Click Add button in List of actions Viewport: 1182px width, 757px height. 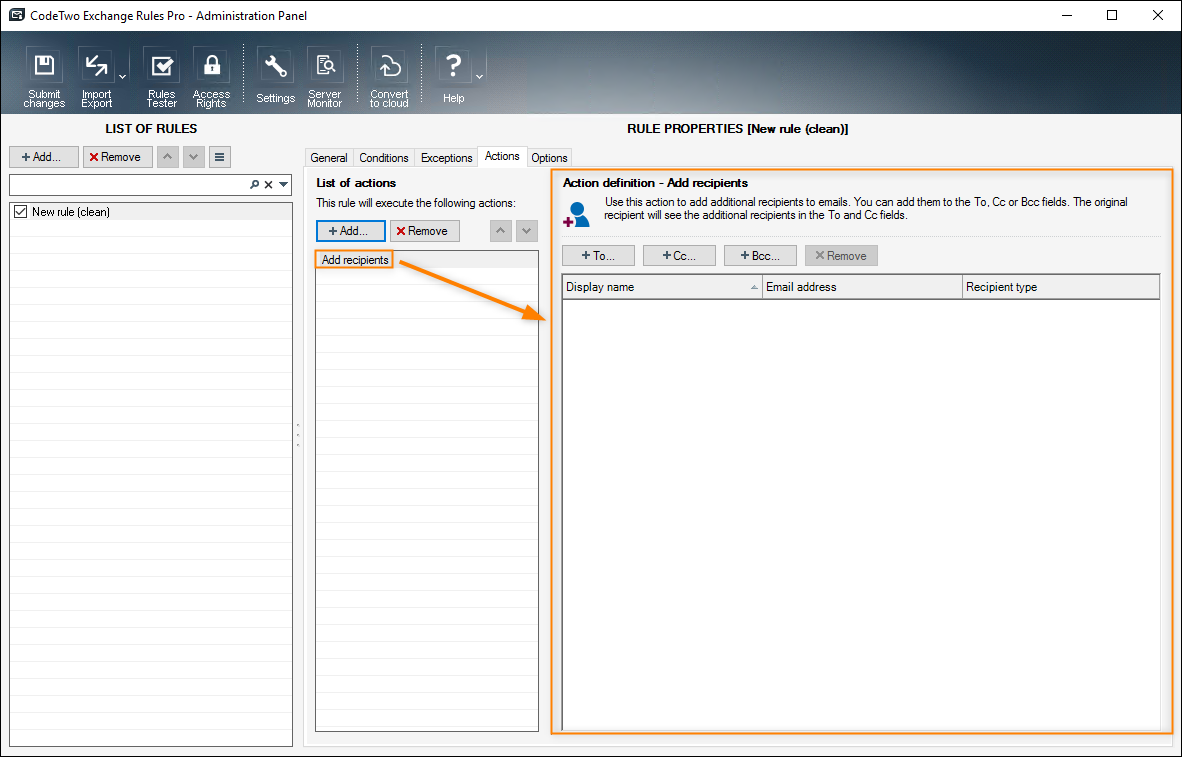[351, 231]
